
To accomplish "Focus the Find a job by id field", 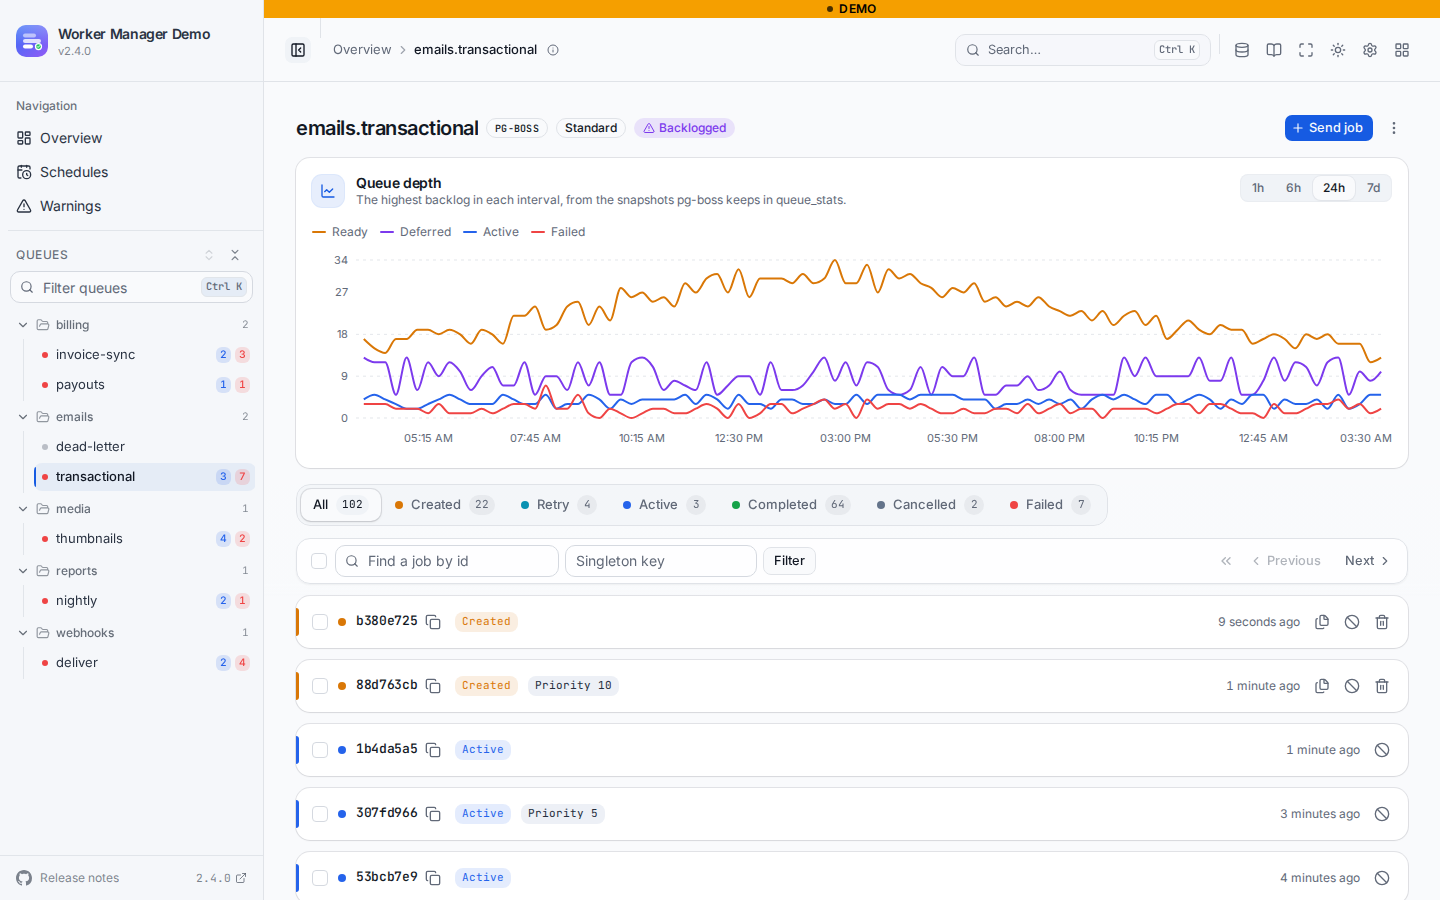I will pyautogui.click(x=447, y=561).
